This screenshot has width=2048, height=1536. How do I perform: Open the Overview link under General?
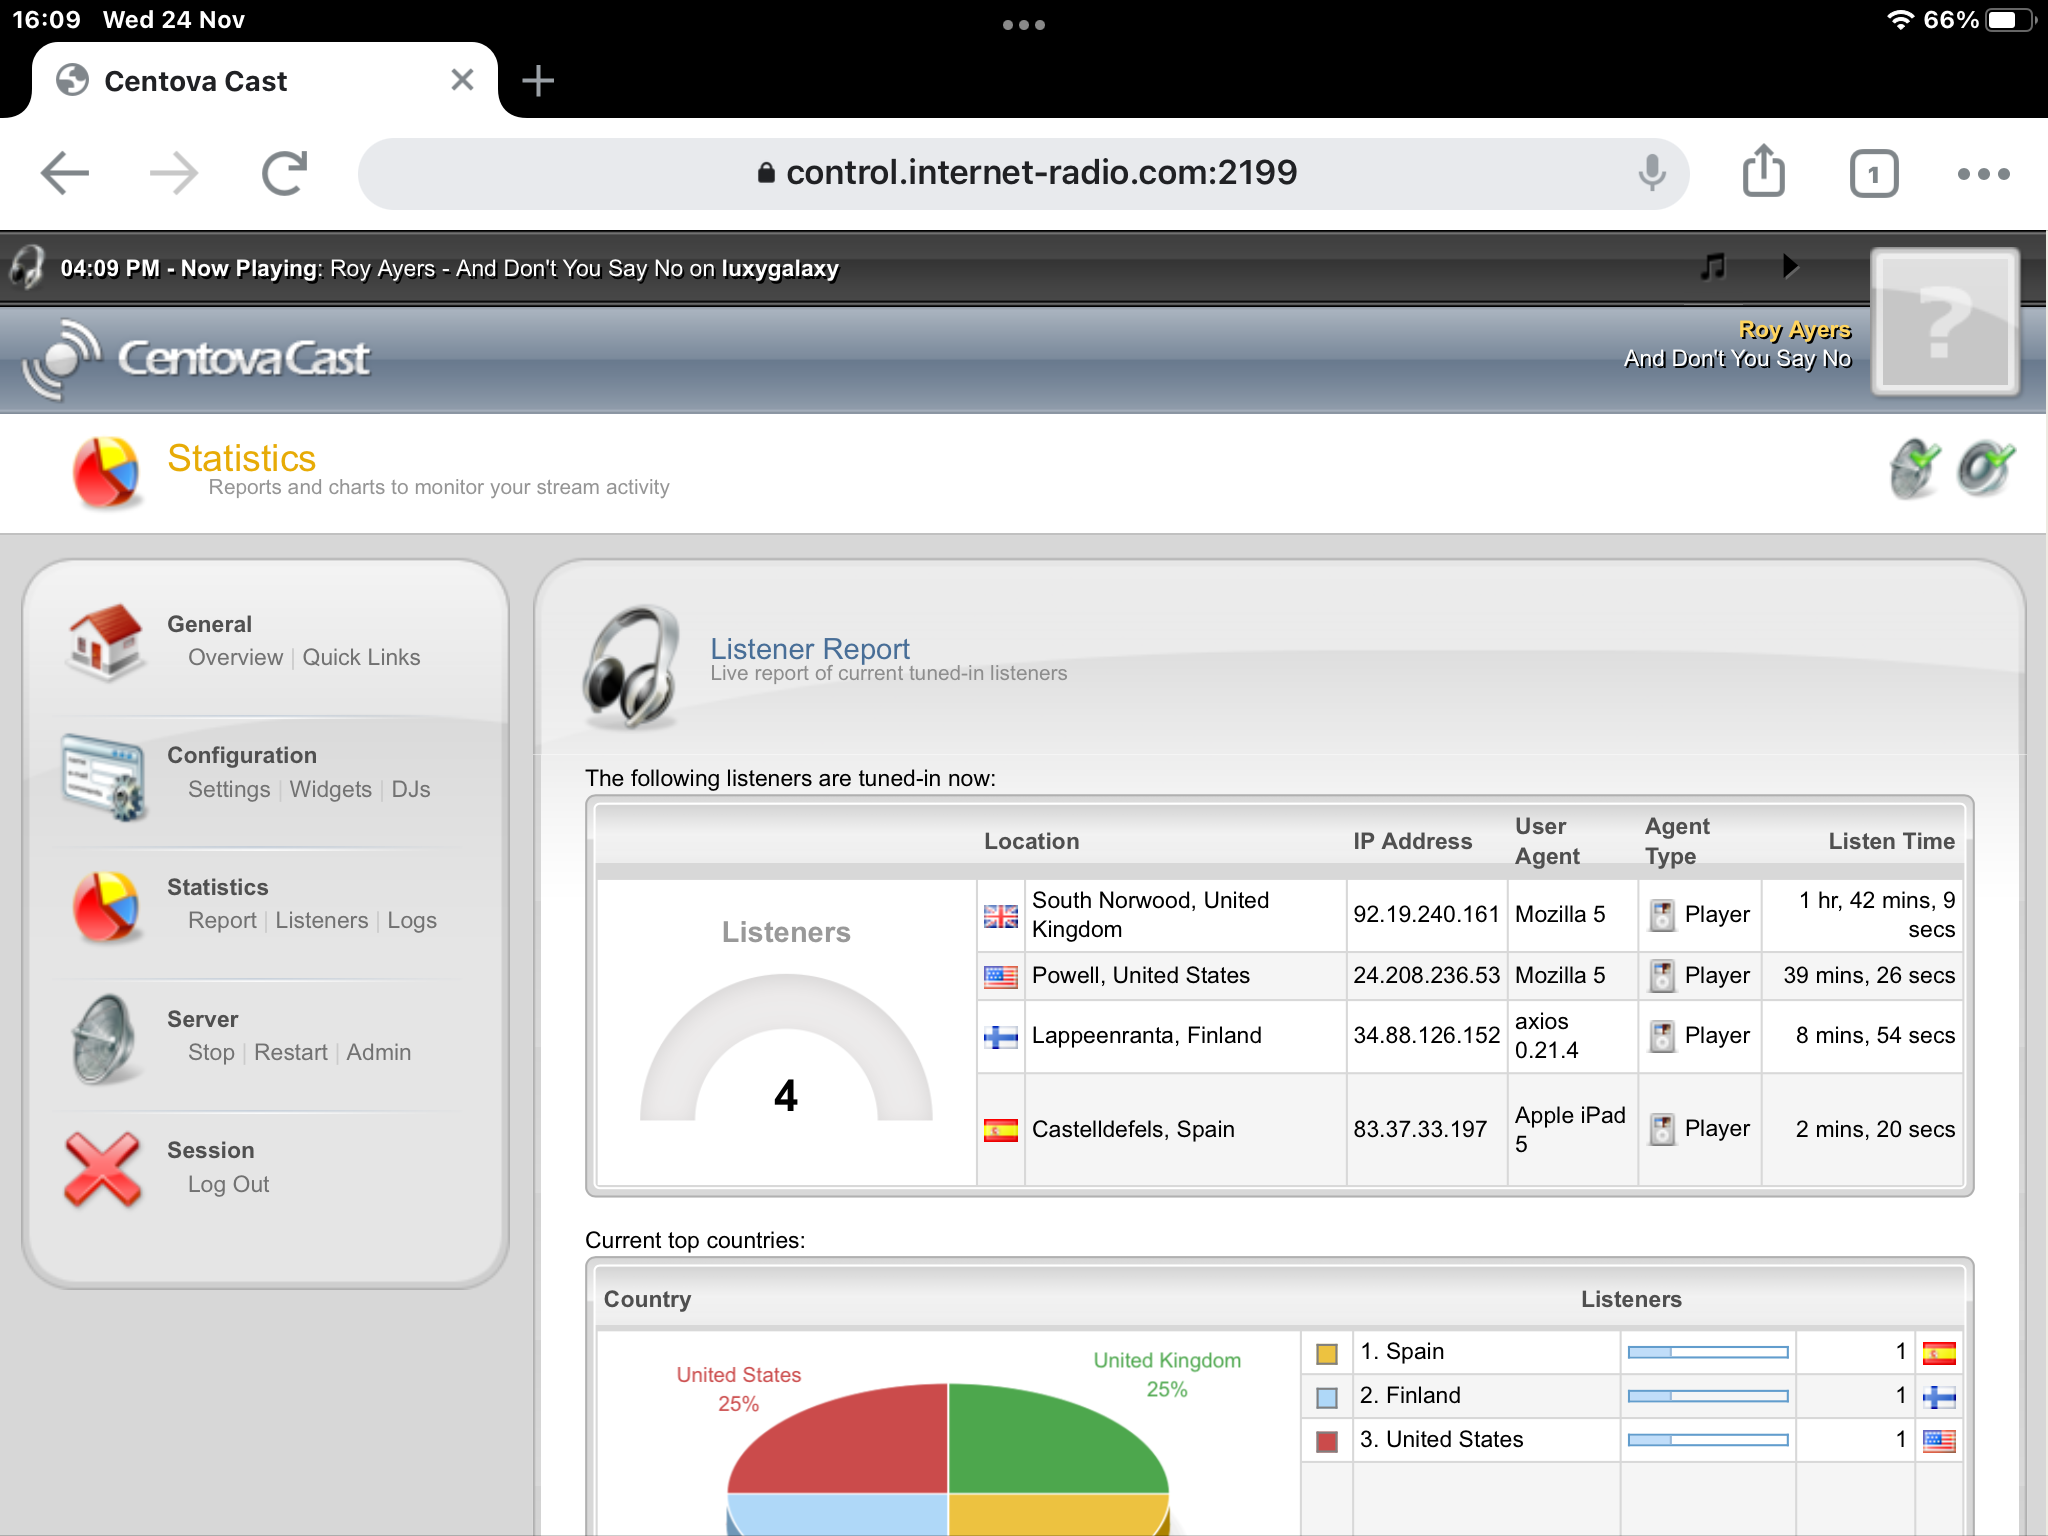tap(235, 657)
